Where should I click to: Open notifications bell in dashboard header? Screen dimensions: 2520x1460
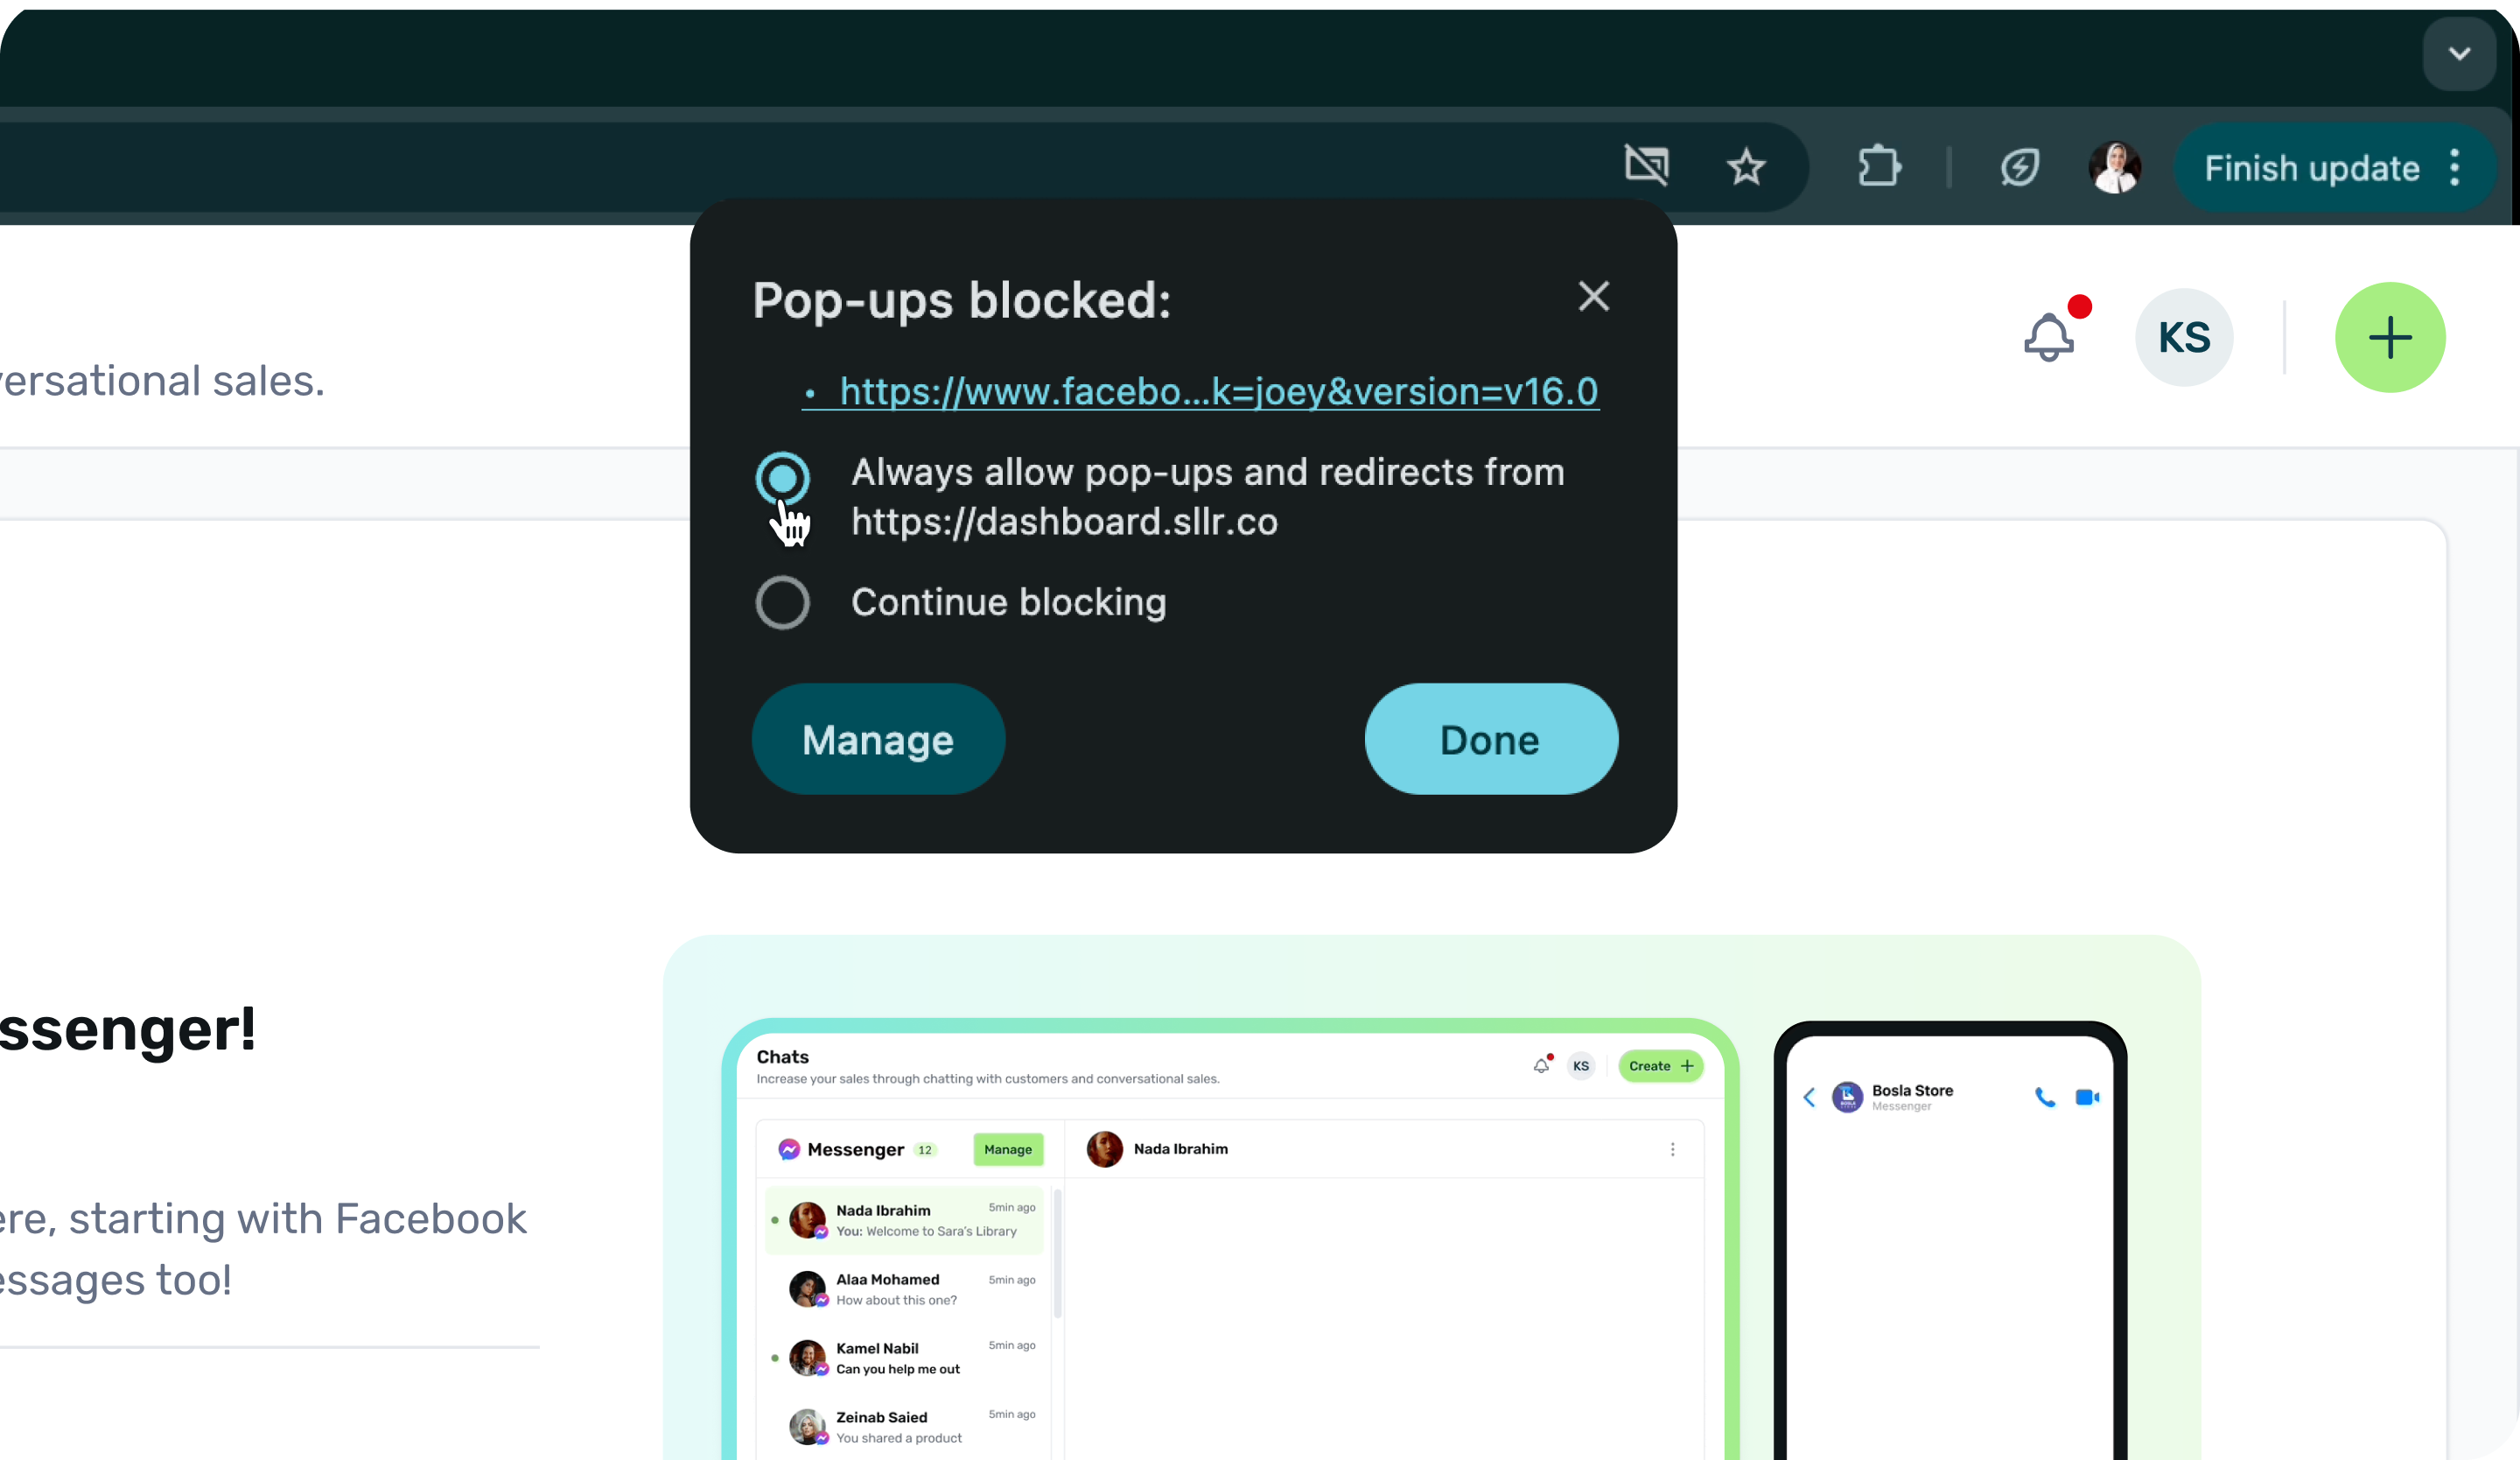click(2049, 338)
